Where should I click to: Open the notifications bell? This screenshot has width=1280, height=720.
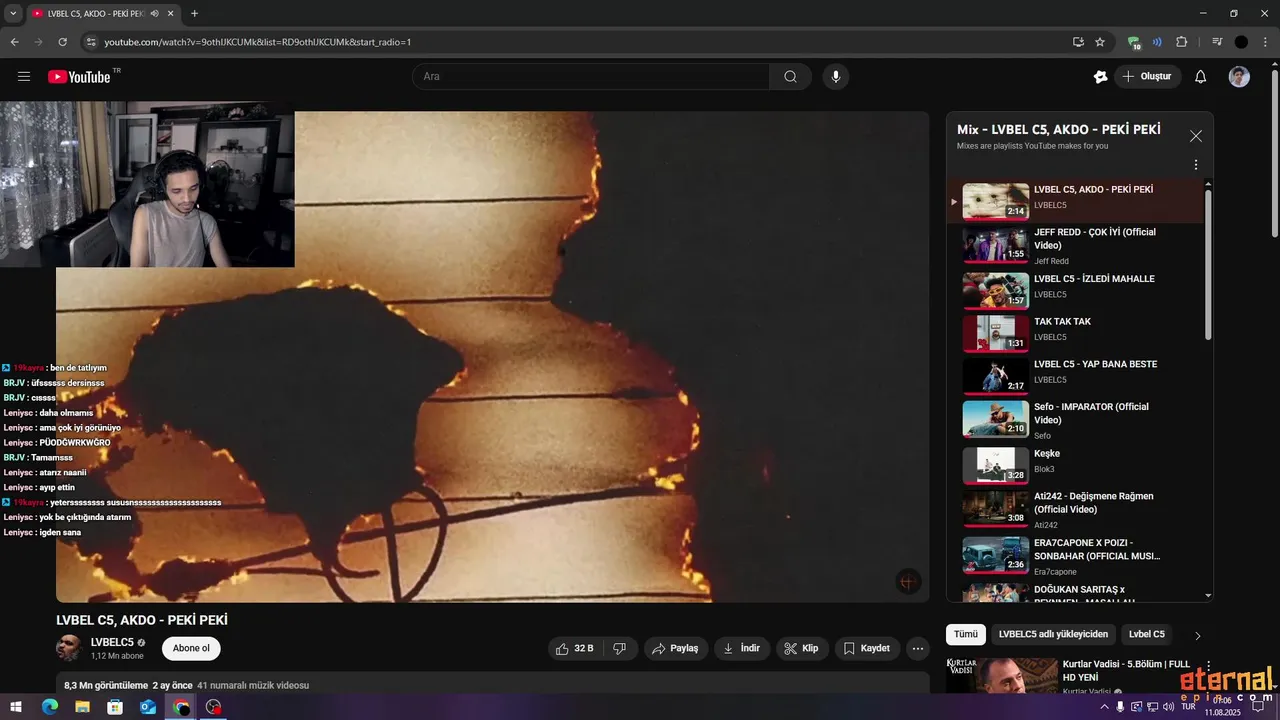tap(1200, 77)
